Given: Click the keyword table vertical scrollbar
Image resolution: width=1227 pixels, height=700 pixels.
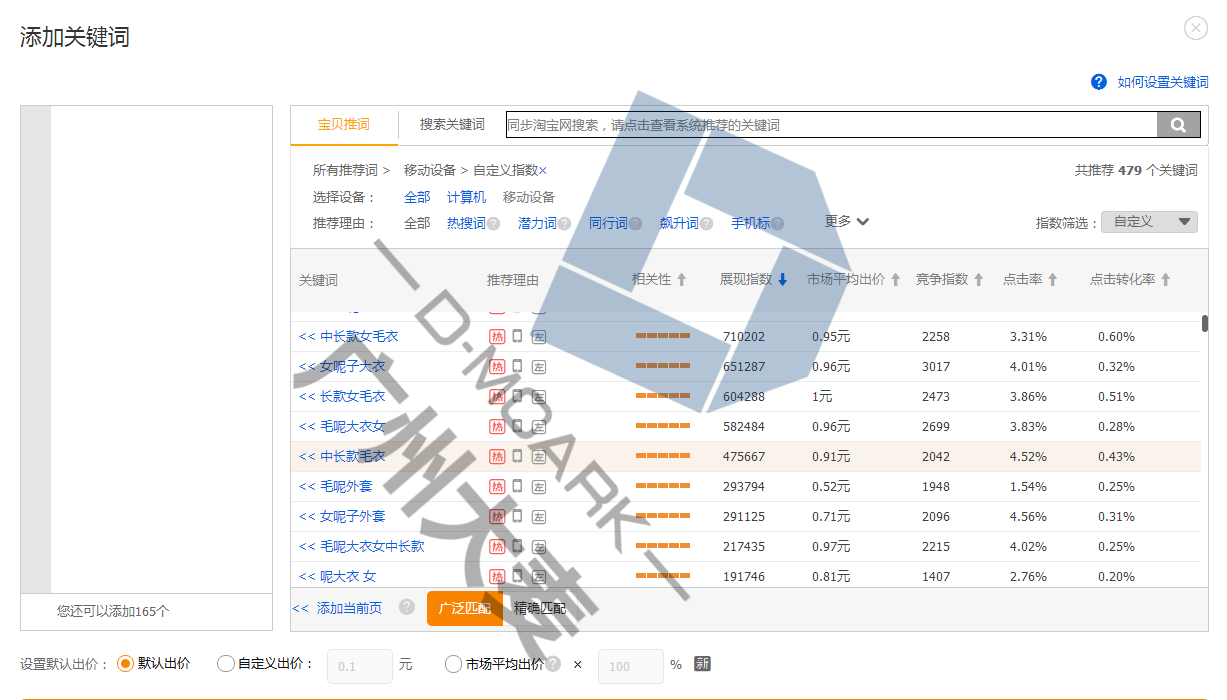Looking at the screenshot, I should pyautogui.click(x=1205, y=324).
